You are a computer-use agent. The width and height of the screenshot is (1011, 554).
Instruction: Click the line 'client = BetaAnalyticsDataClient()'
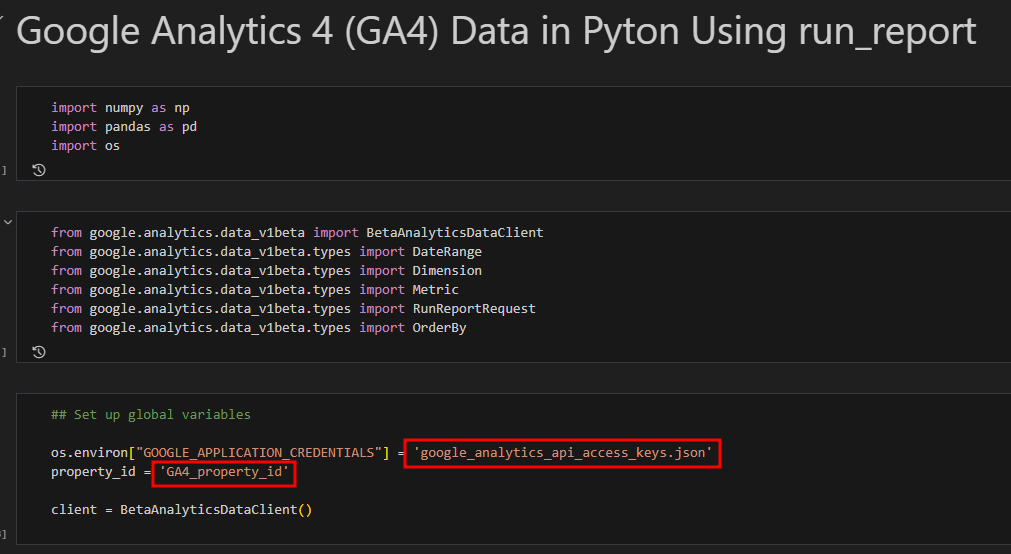(181, 509)
